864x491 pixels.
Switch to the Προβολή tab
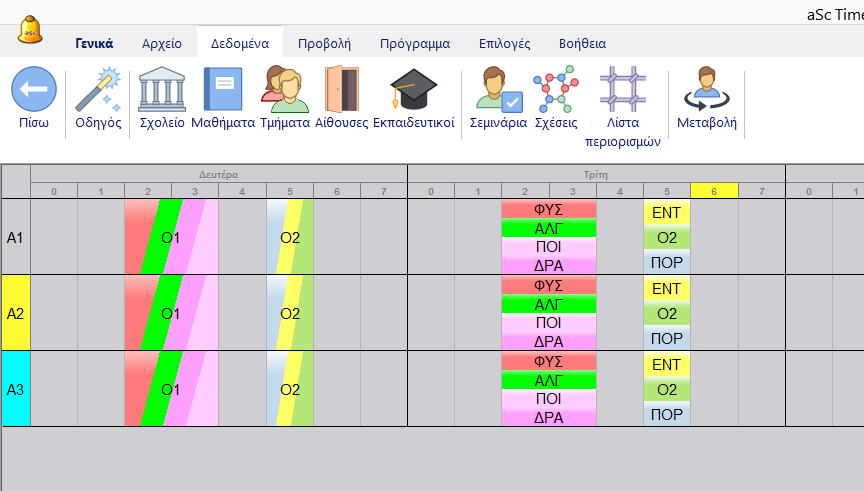(x=323, y=43)
